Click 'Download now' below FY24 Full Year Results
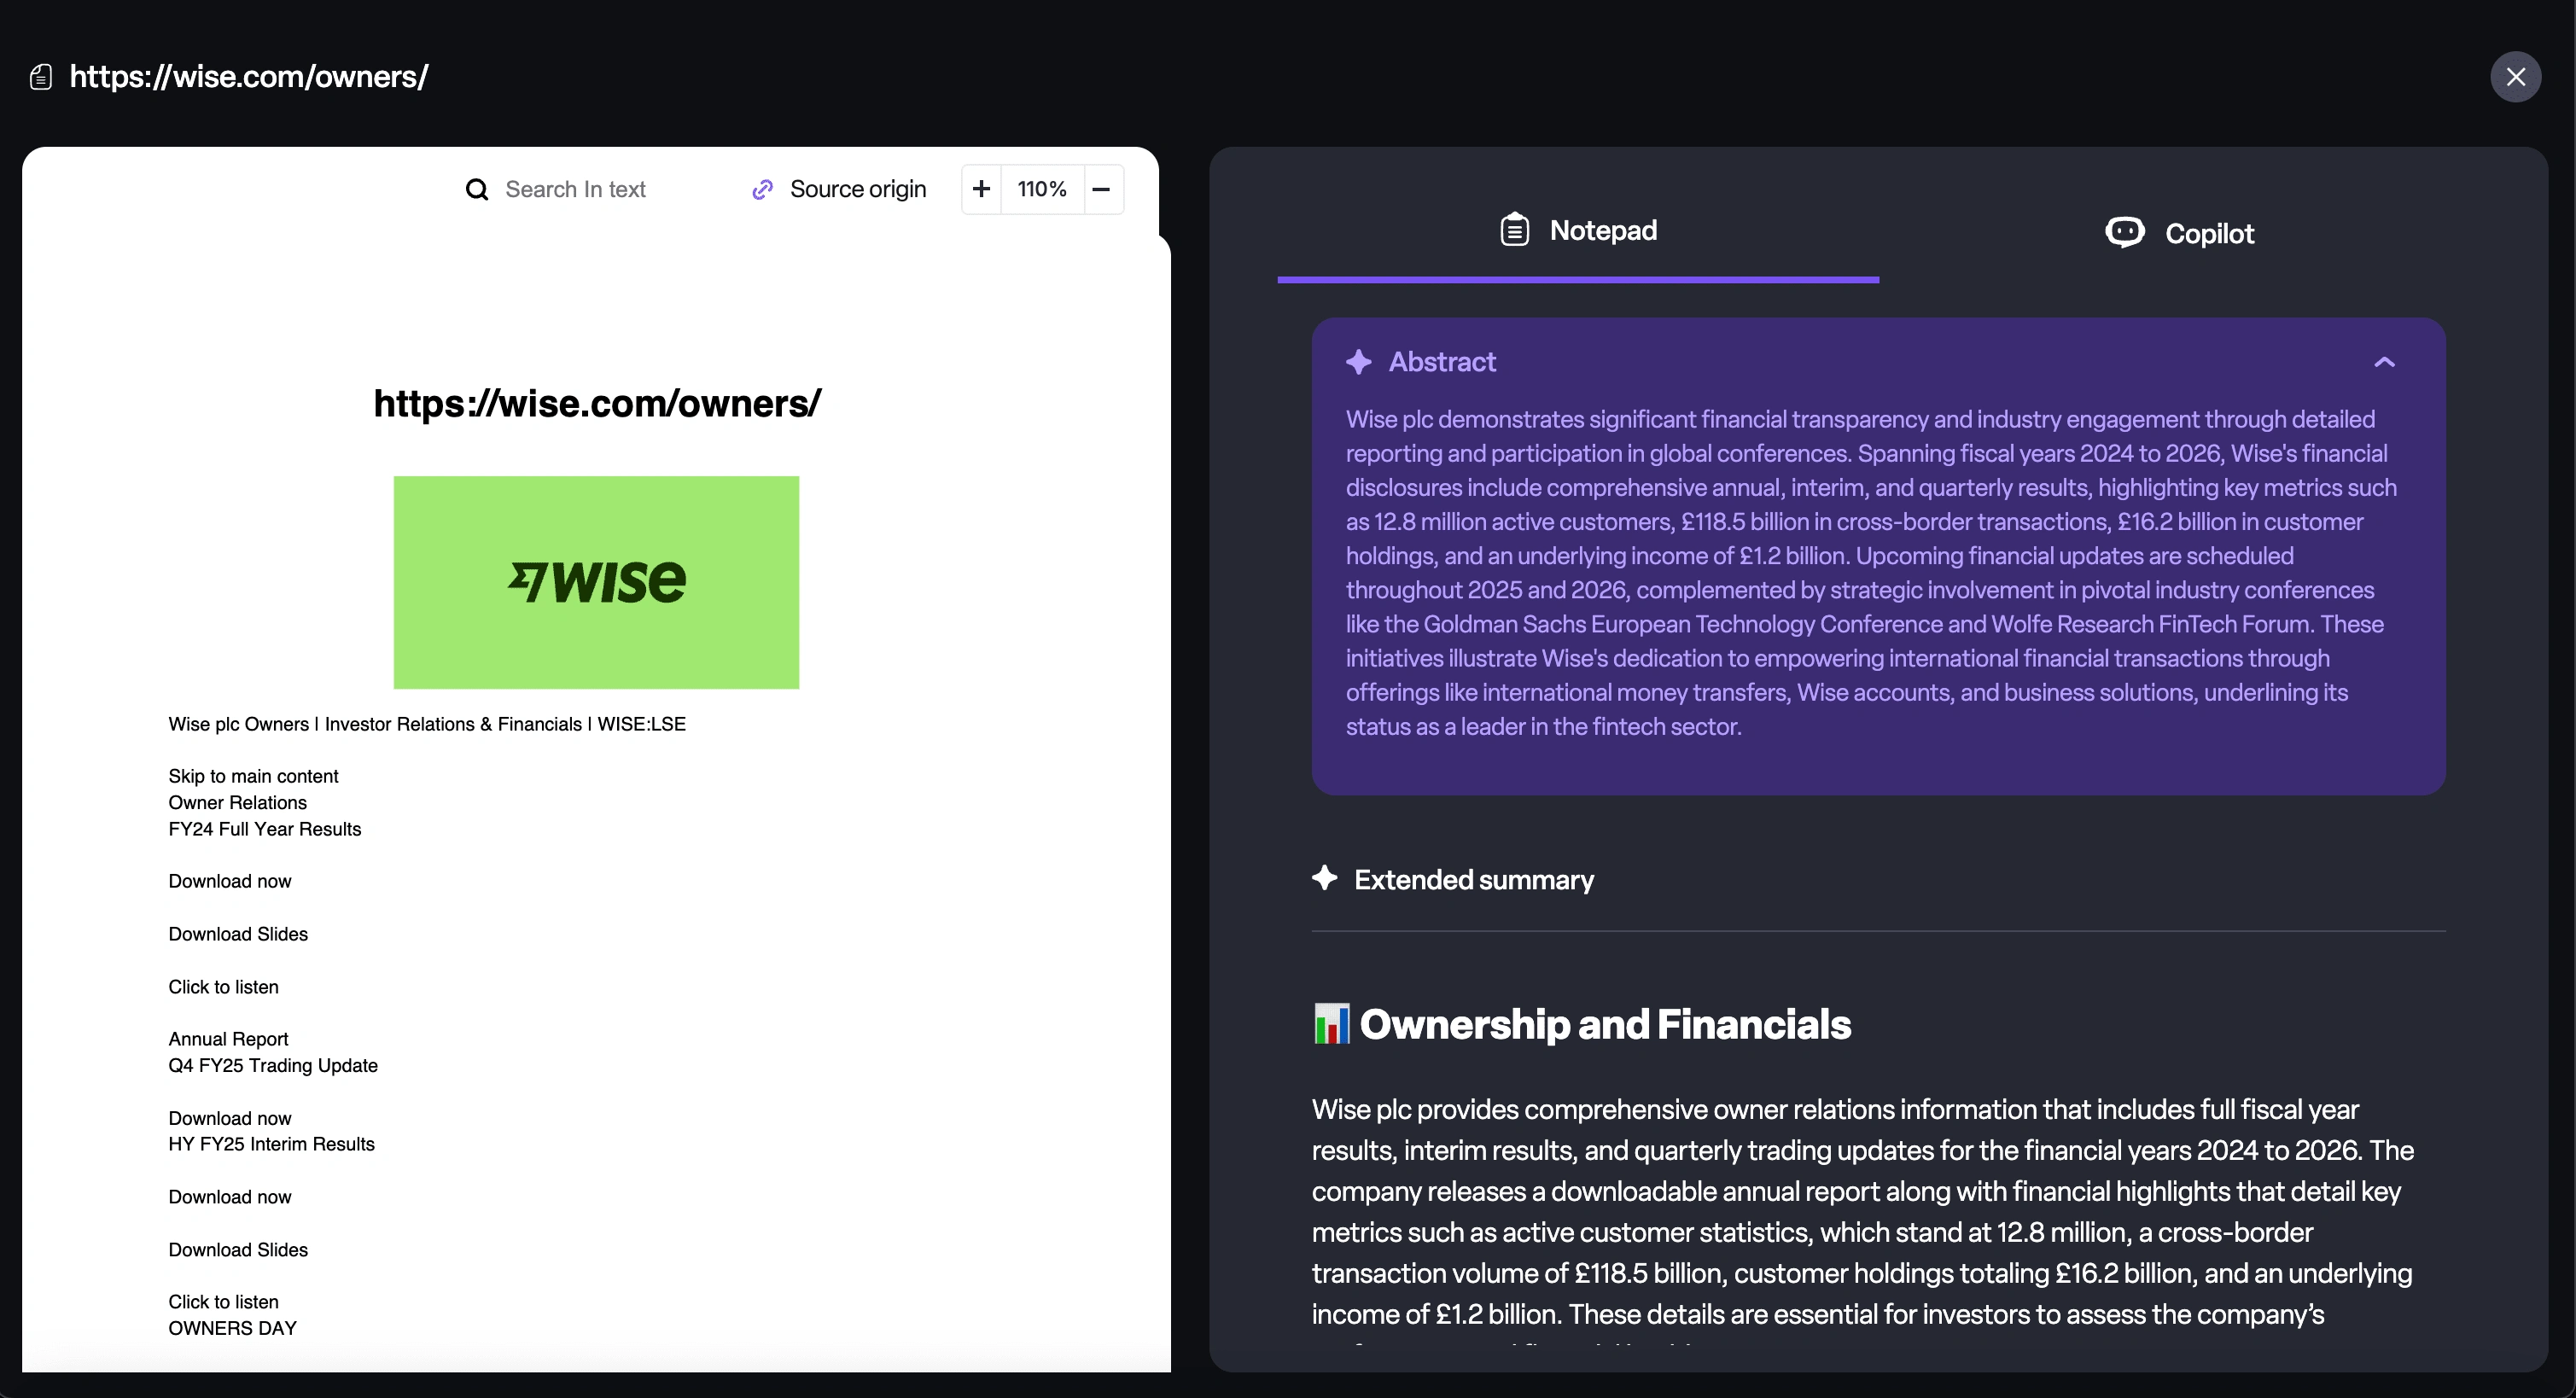The width and height of the screenshot is (2576, 1398). tap(229, 881)
